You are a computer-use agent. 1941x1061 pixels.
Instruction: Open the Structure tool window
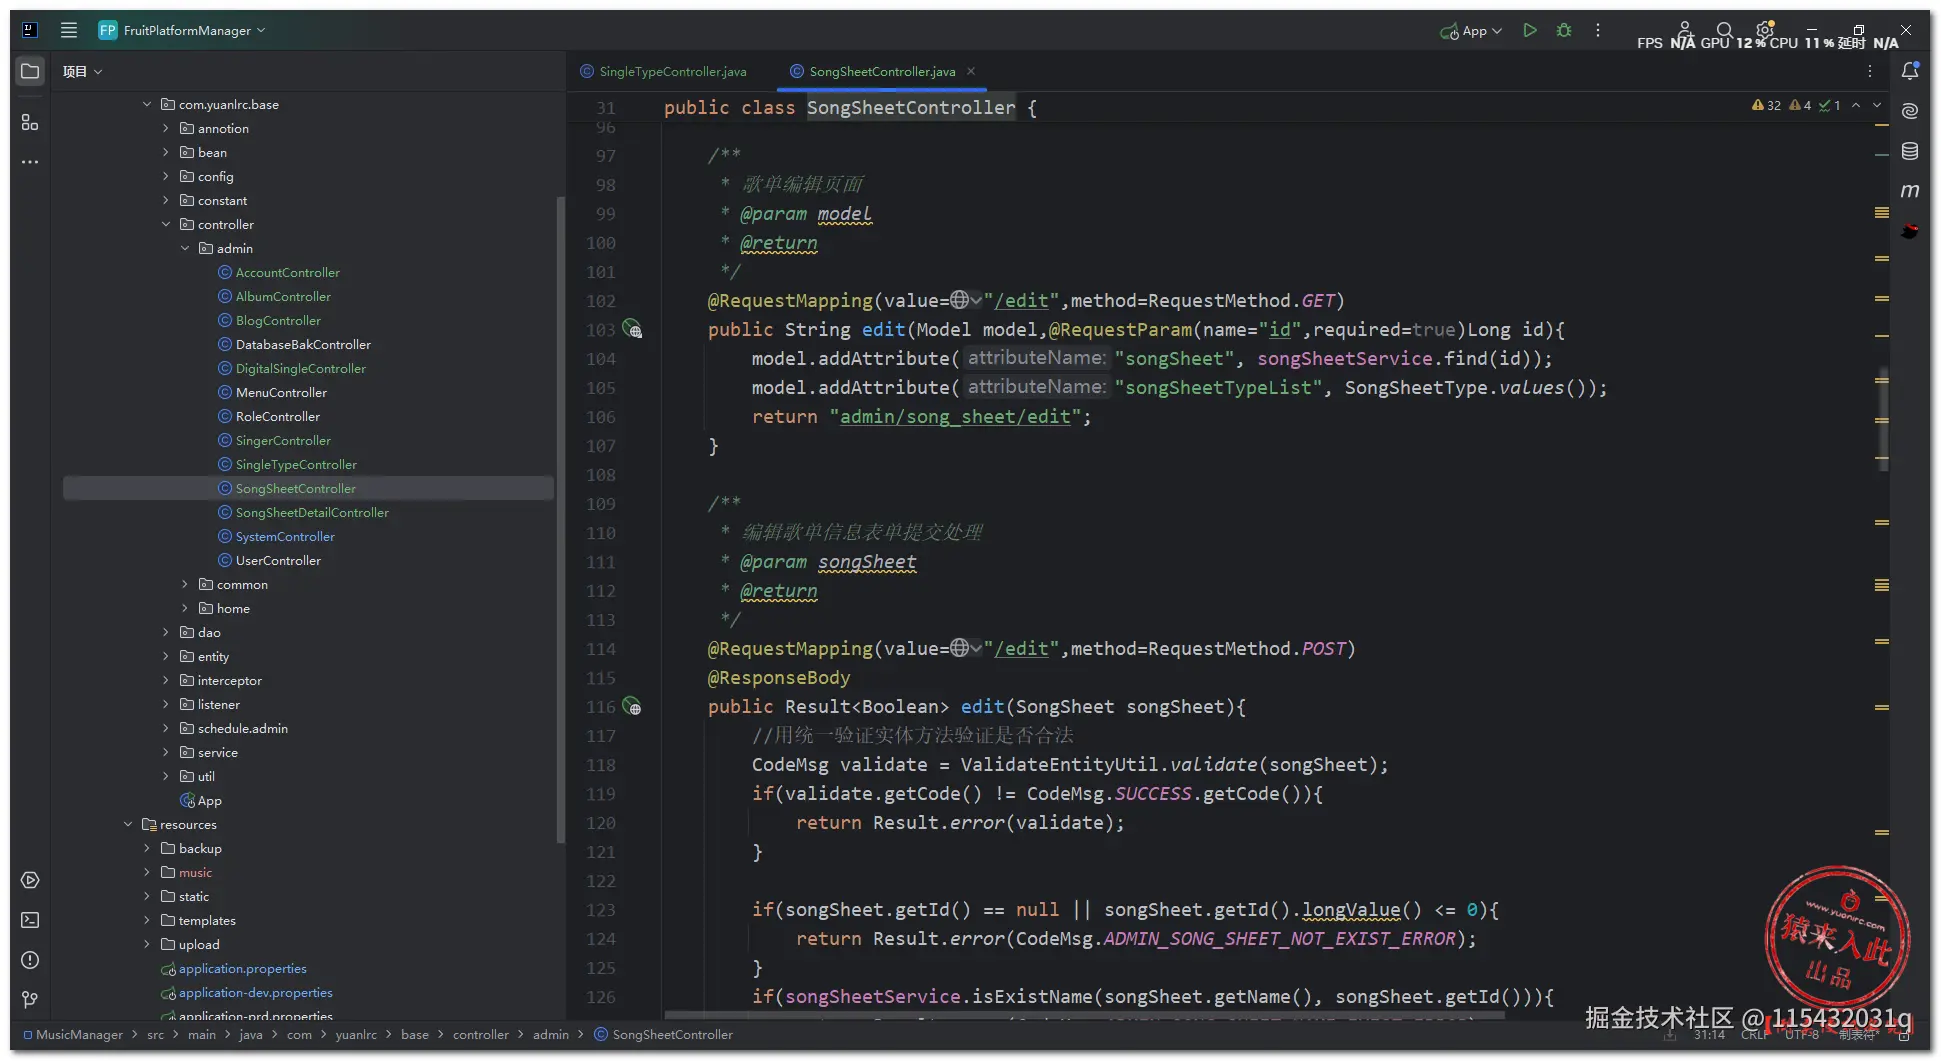[x=30, y=122]
